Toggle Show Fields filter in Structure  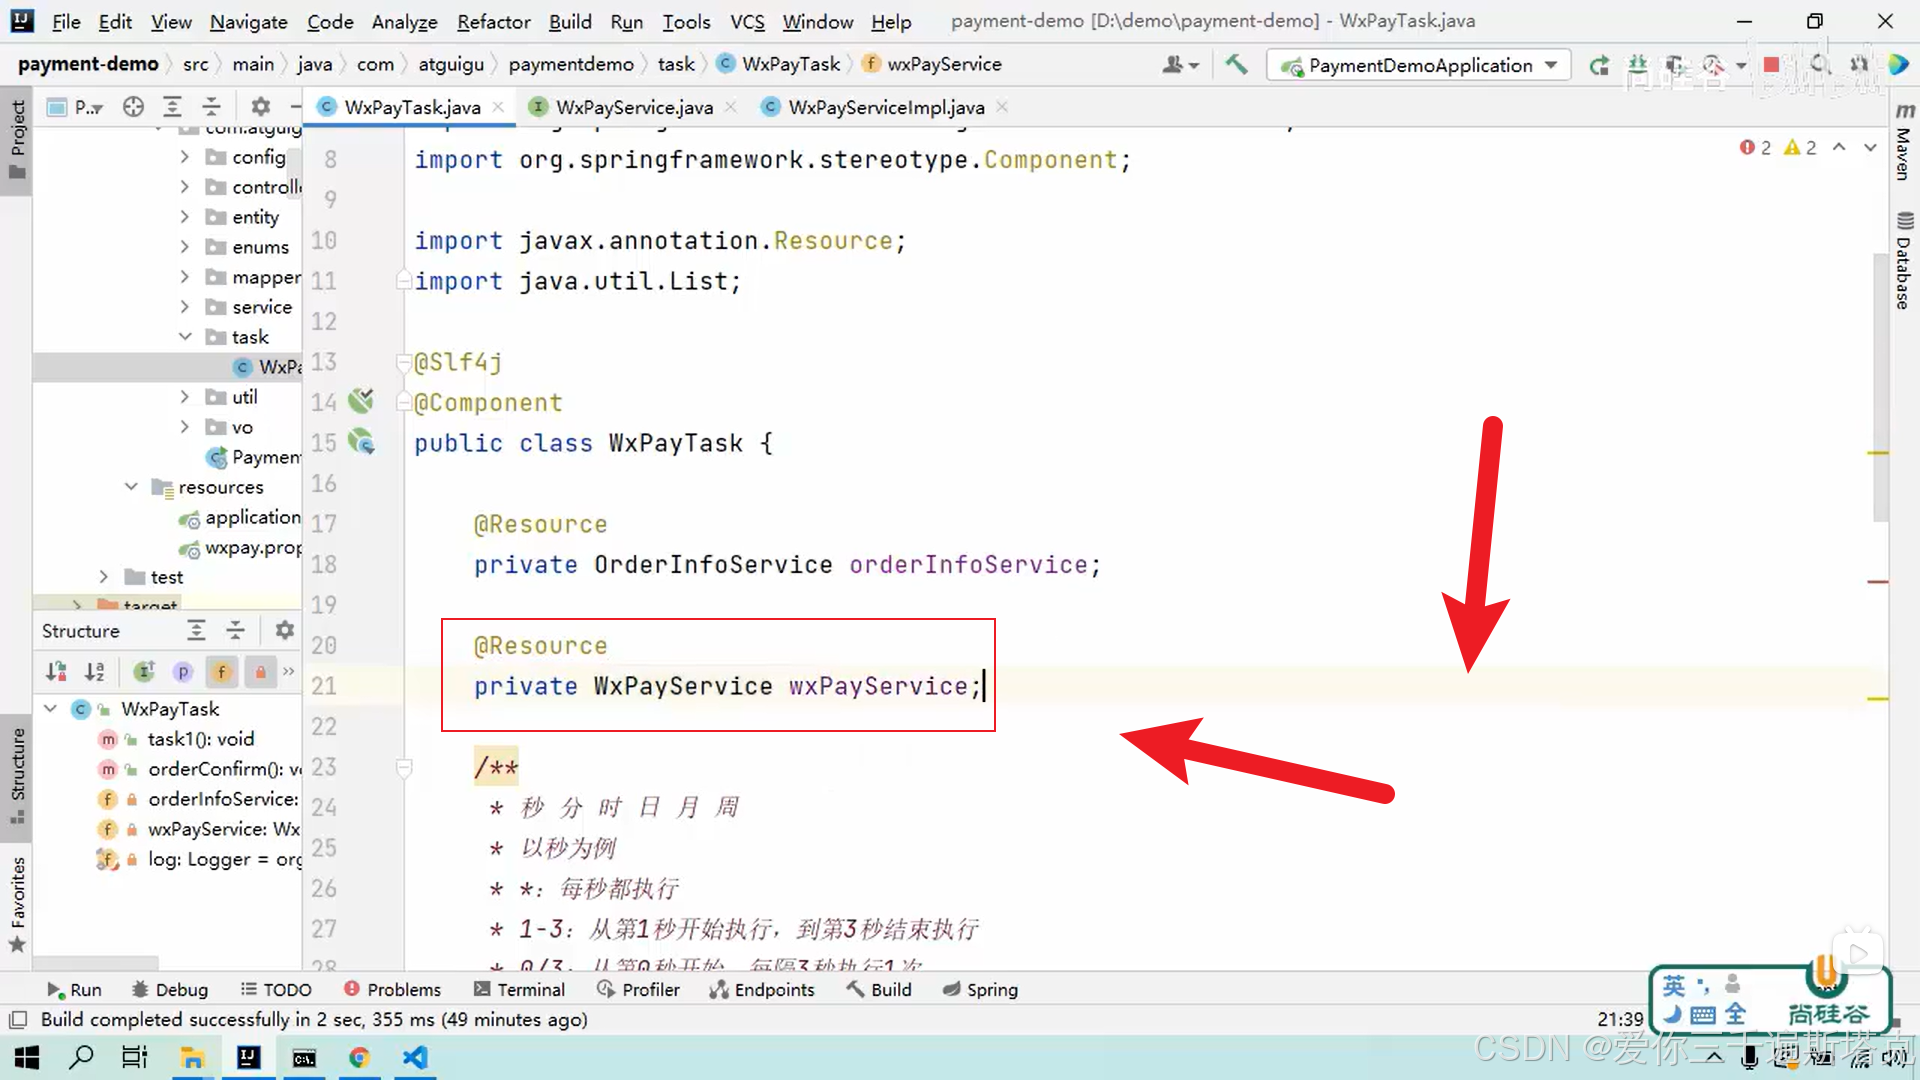point(222,672)
